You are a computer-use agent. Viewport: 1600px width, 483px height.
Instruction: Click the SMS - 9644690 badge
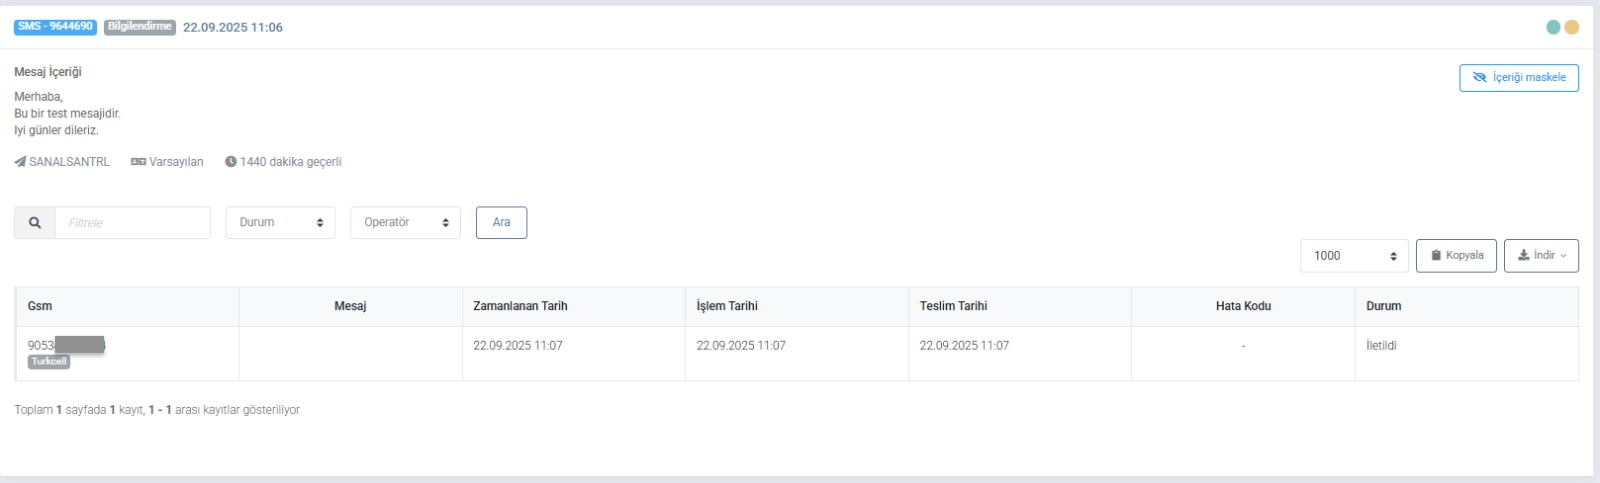pyautogui.click(x=55, y=27)
